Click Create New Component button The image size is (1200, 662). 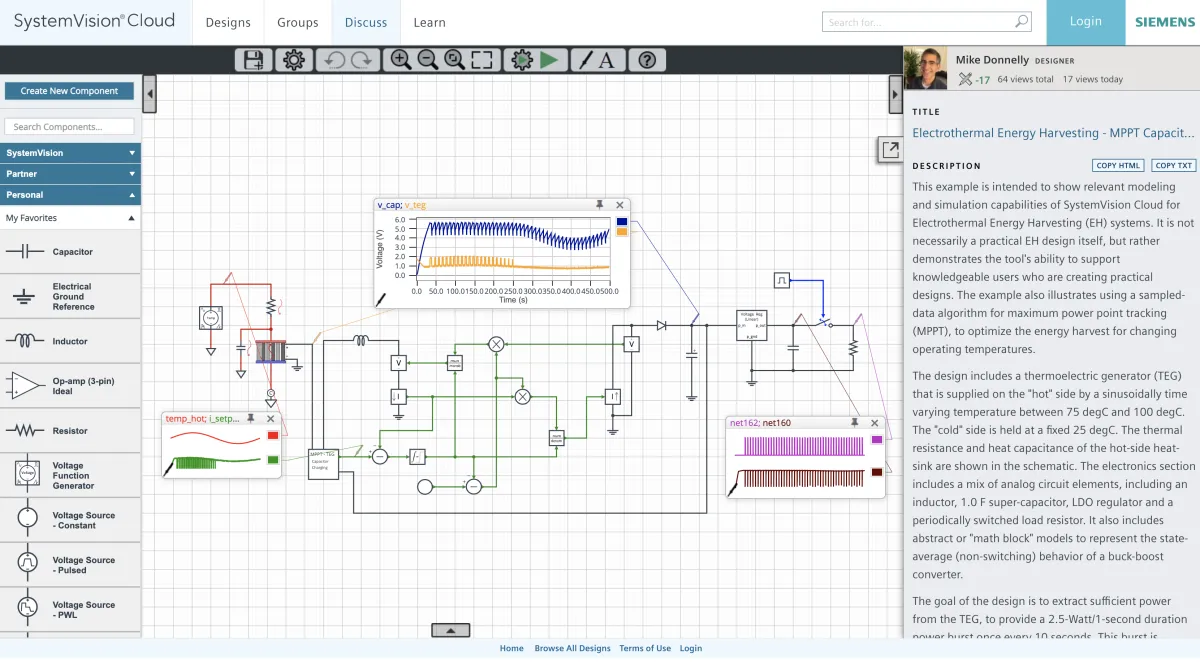[69, 91]
